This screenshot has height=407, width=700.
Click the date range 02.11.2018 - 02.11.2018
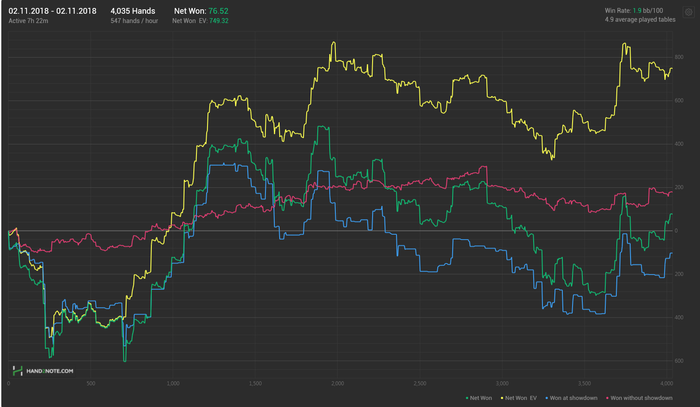click(x=52, y=11)
